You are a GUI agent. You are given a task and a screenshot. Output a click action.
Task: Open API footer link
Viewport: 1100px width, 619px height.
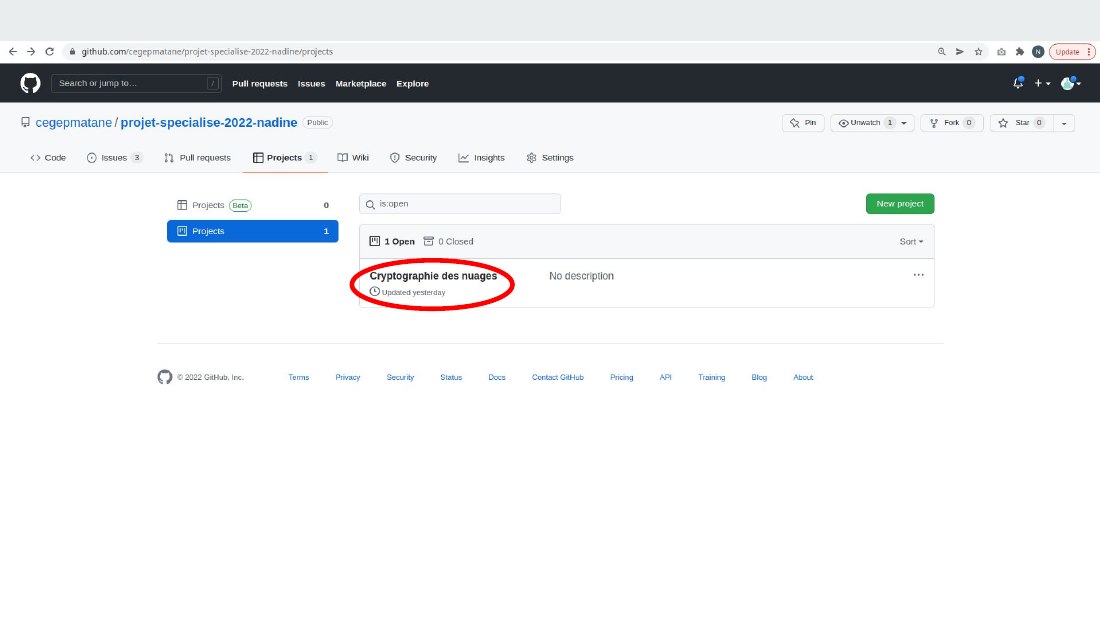click(x=665, y=378)
